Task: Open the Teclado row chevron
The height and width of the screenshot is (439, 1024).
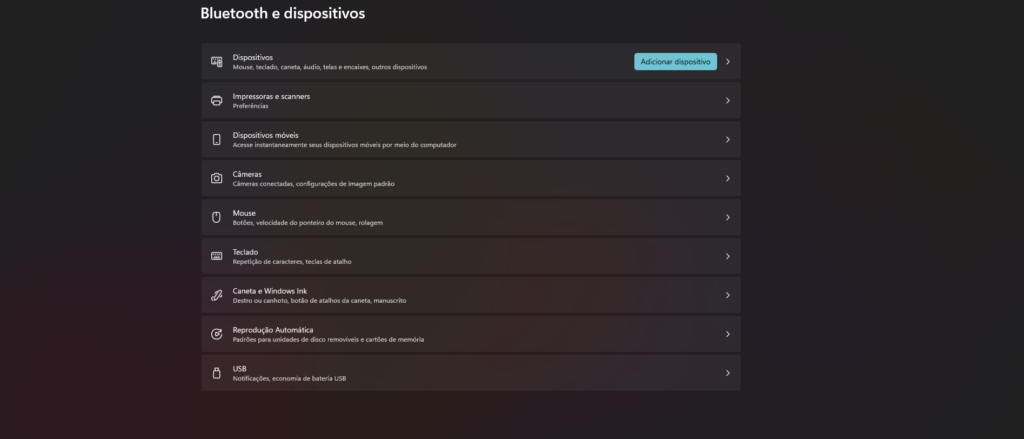Action: (728, 256)
